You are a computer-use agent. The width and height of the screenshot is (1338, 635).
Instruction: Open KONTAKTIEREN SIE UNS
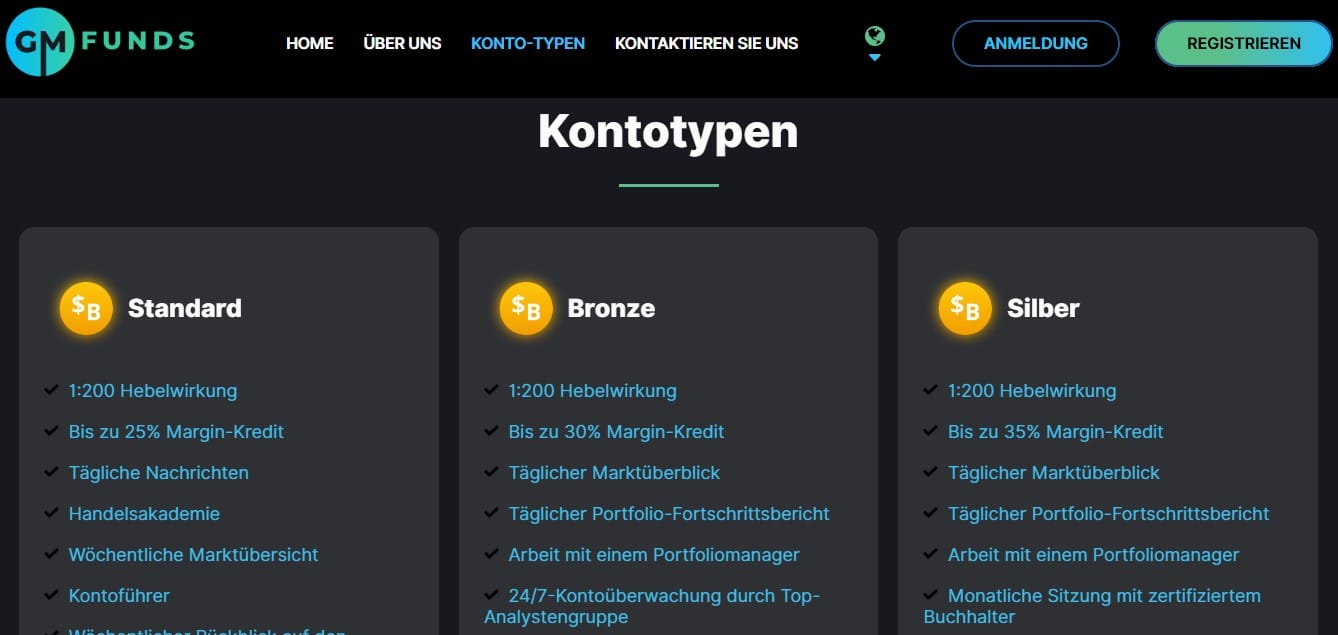[706, 43]
